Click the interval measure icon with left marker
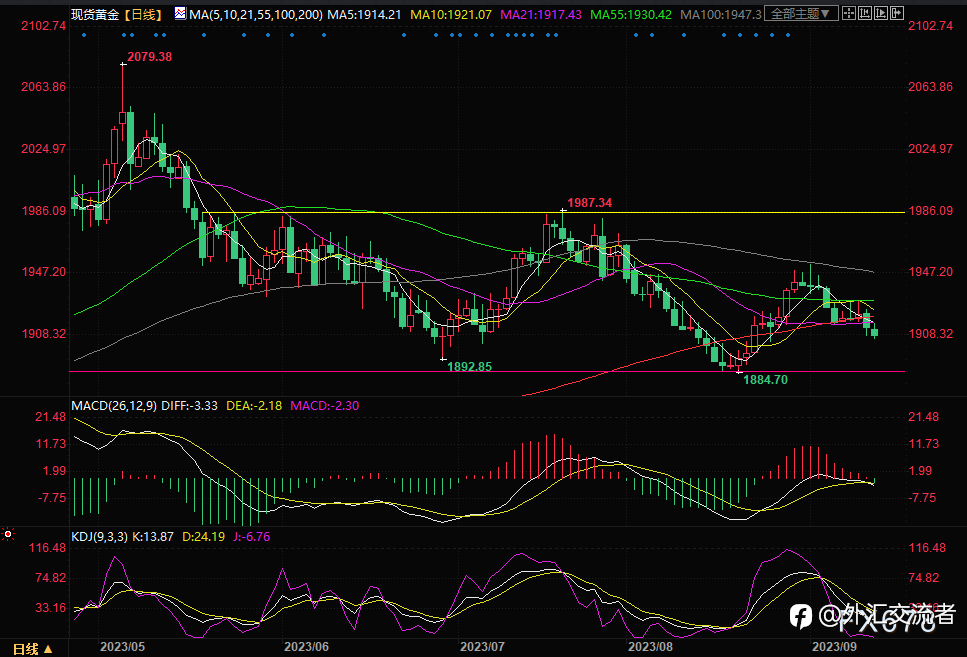Image resolution: width=967 pixels, height=657 pixels. click(x=865, y=13)
